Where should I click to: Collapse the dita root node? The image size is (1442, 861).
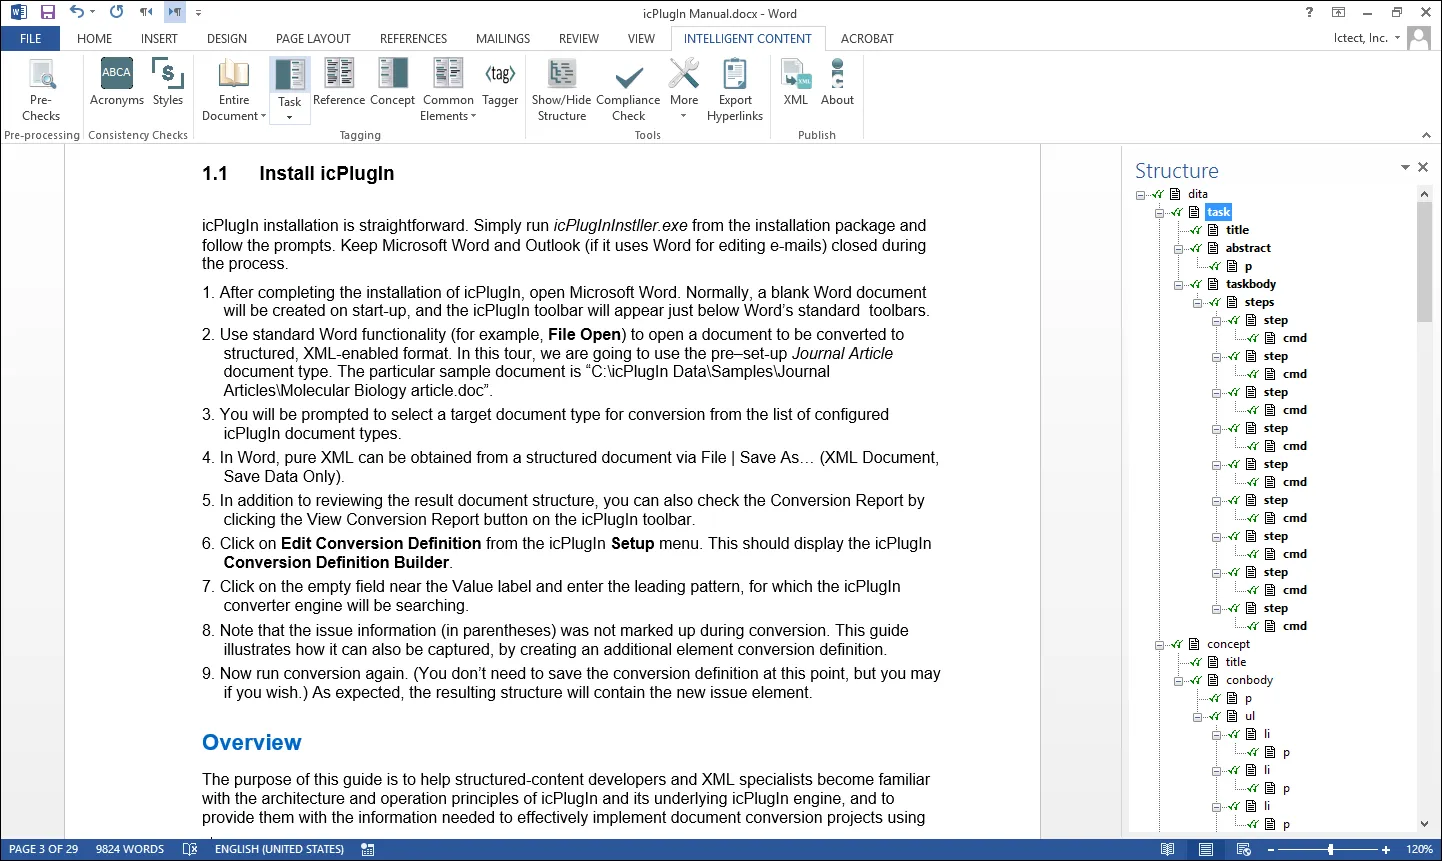click(x=1141, y=195)
